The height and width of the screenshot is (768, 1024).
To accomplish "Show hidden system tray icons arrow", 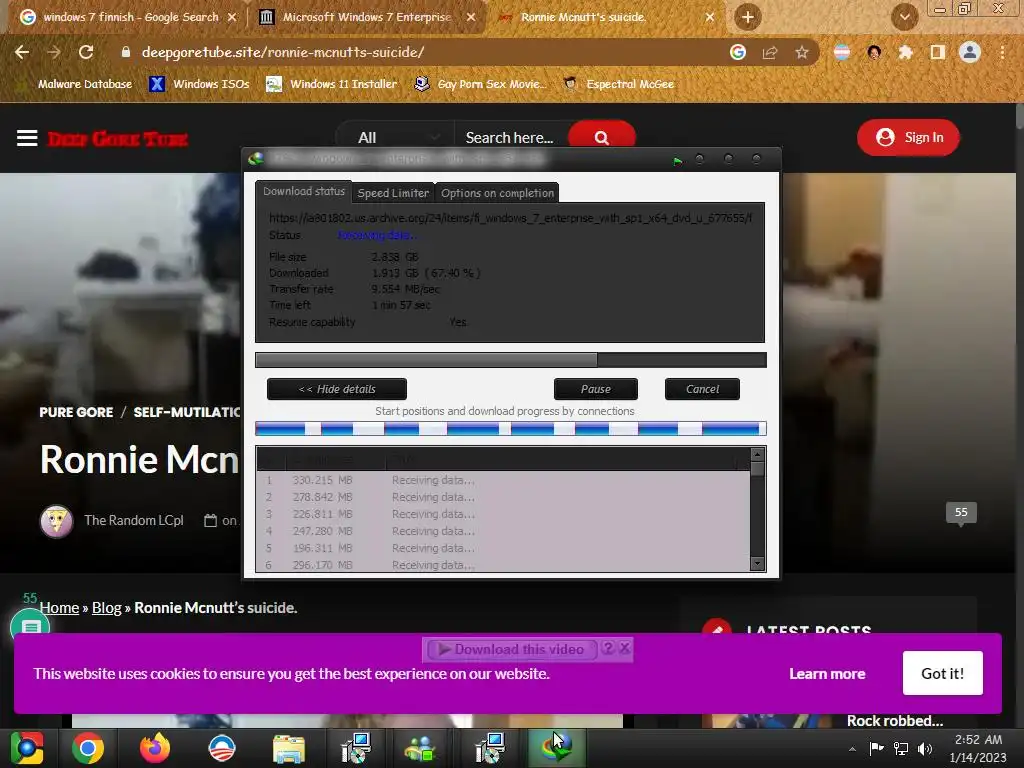I will pyautogui.click(x=852, y=748).
